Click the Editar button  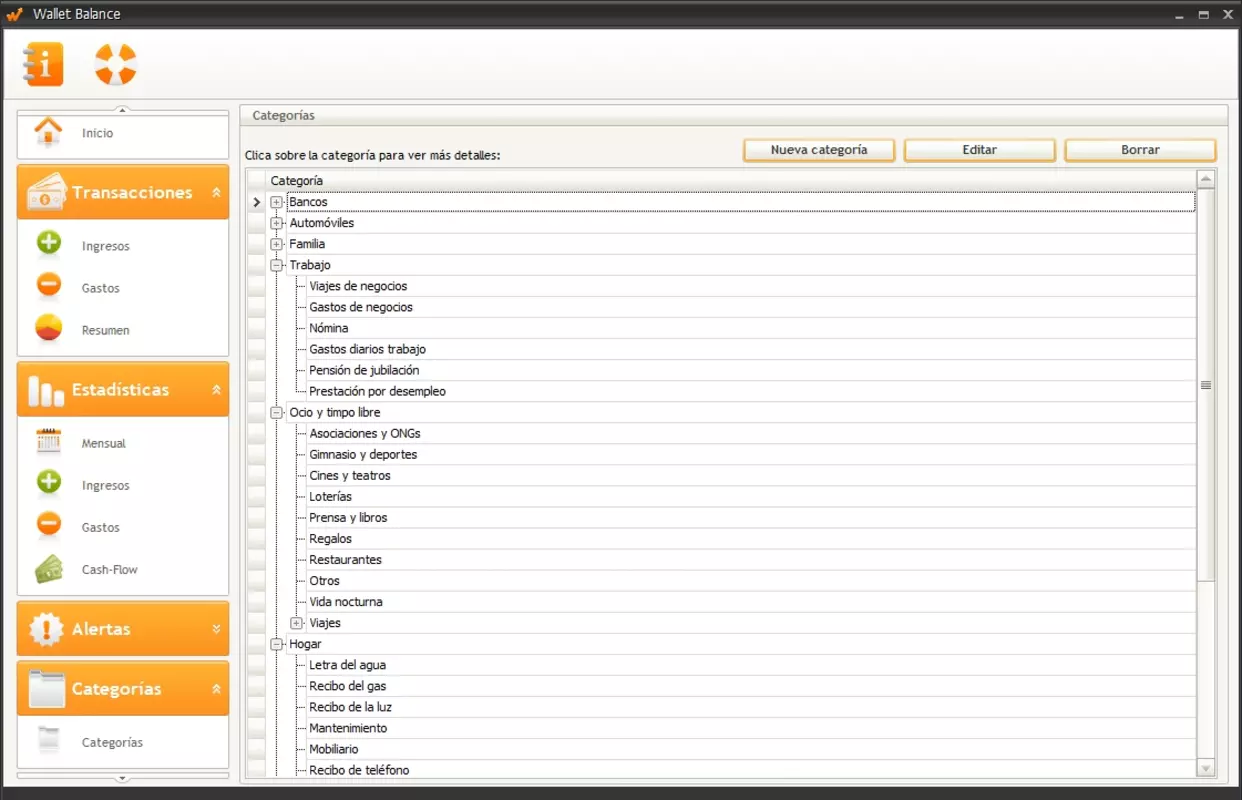tap(980, 150)
